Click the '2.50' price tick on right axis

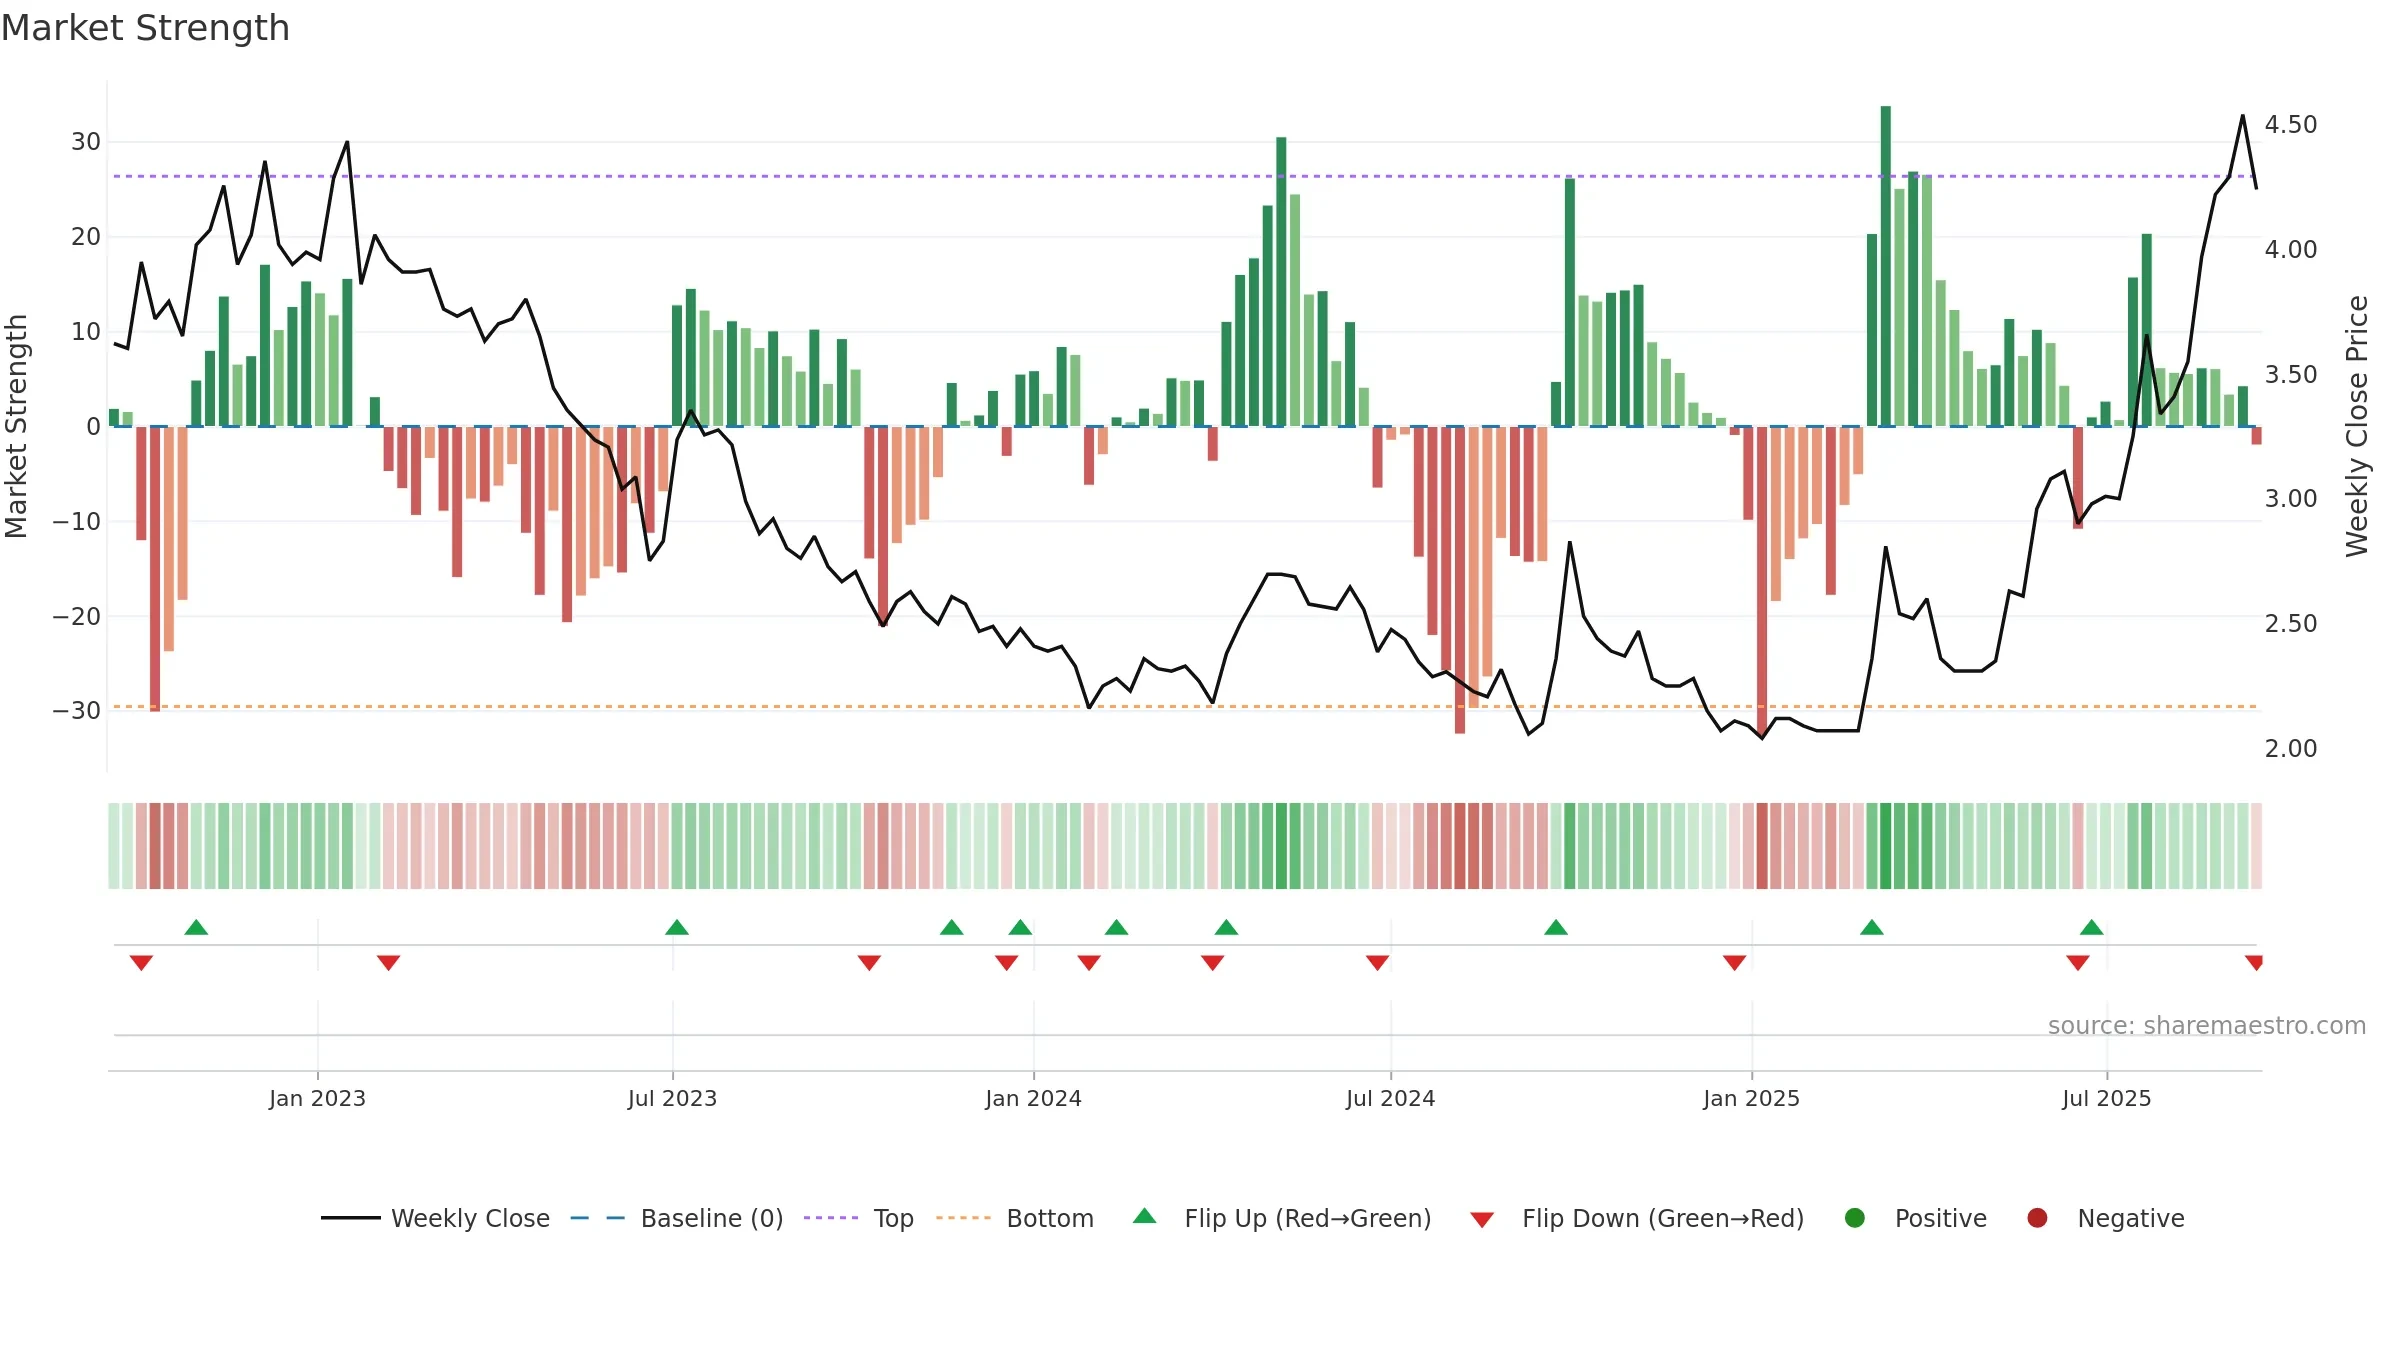tap(2291, 623)
